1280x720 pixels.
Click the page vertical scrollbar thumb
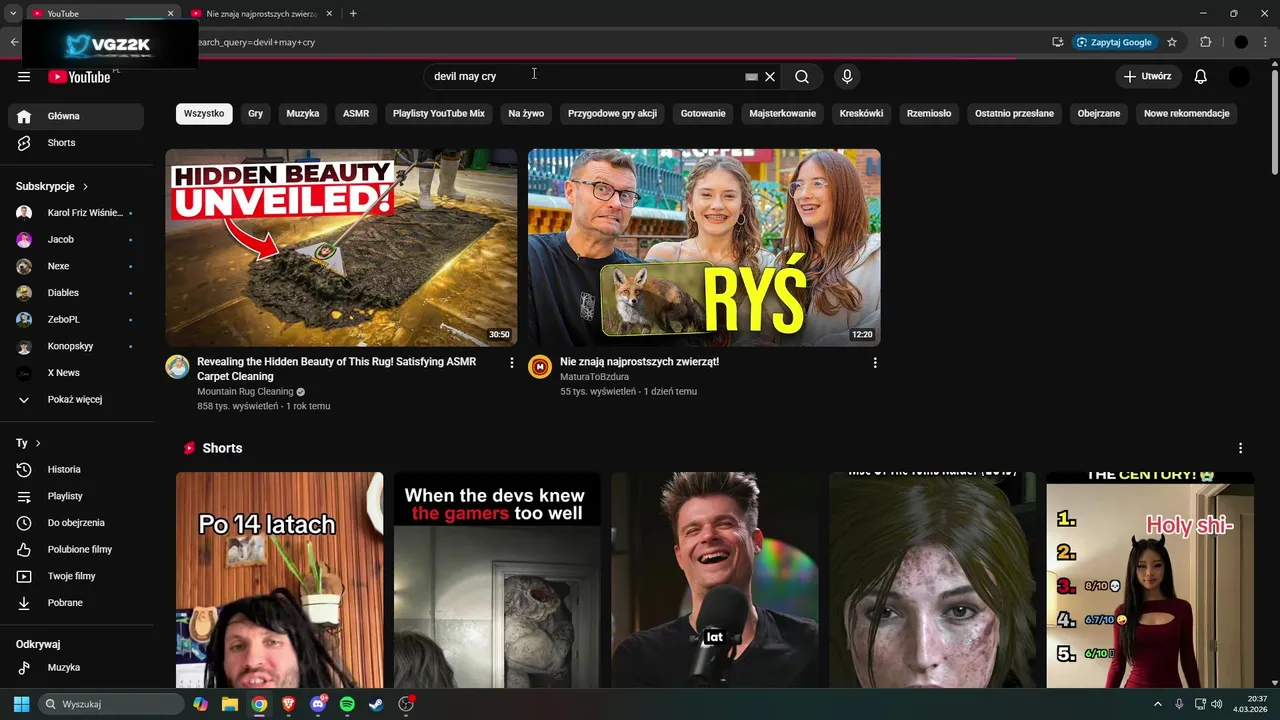click(x=1274, y=121)
